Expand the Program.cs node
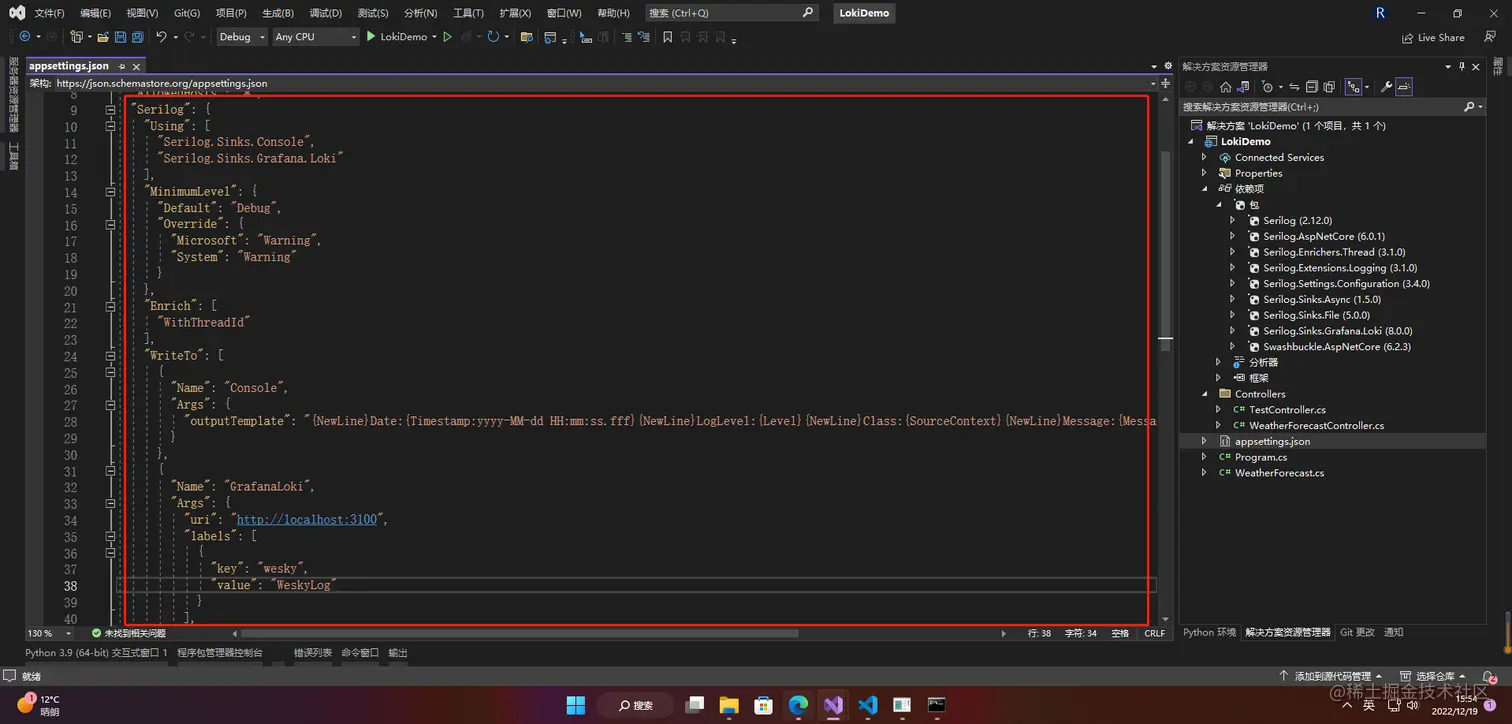Viewport: 1512px width, 724px height. pyautogui.click(x=1204, y=457)
